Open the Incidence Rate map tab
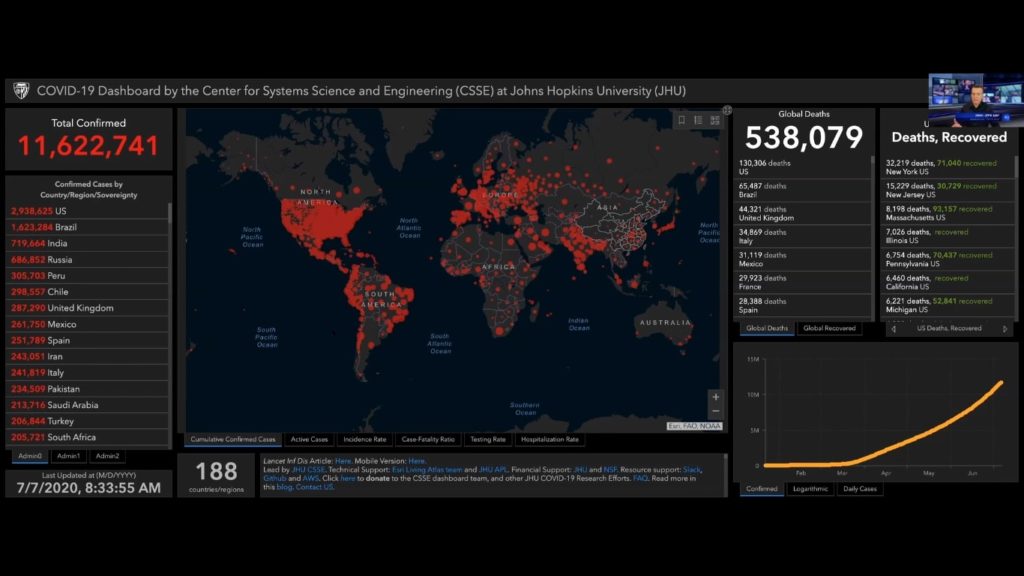The height and width of the screenshot is (576, 1024). pos(365,440)
